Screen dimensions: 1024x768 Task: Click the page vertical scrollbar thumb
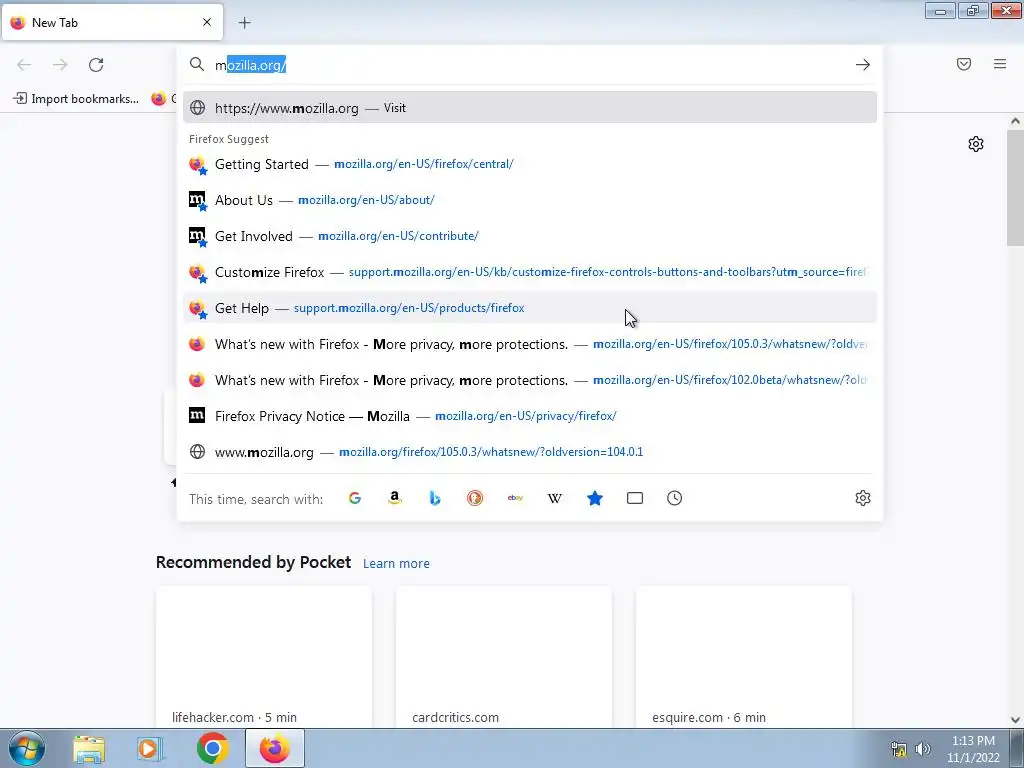1016,189
